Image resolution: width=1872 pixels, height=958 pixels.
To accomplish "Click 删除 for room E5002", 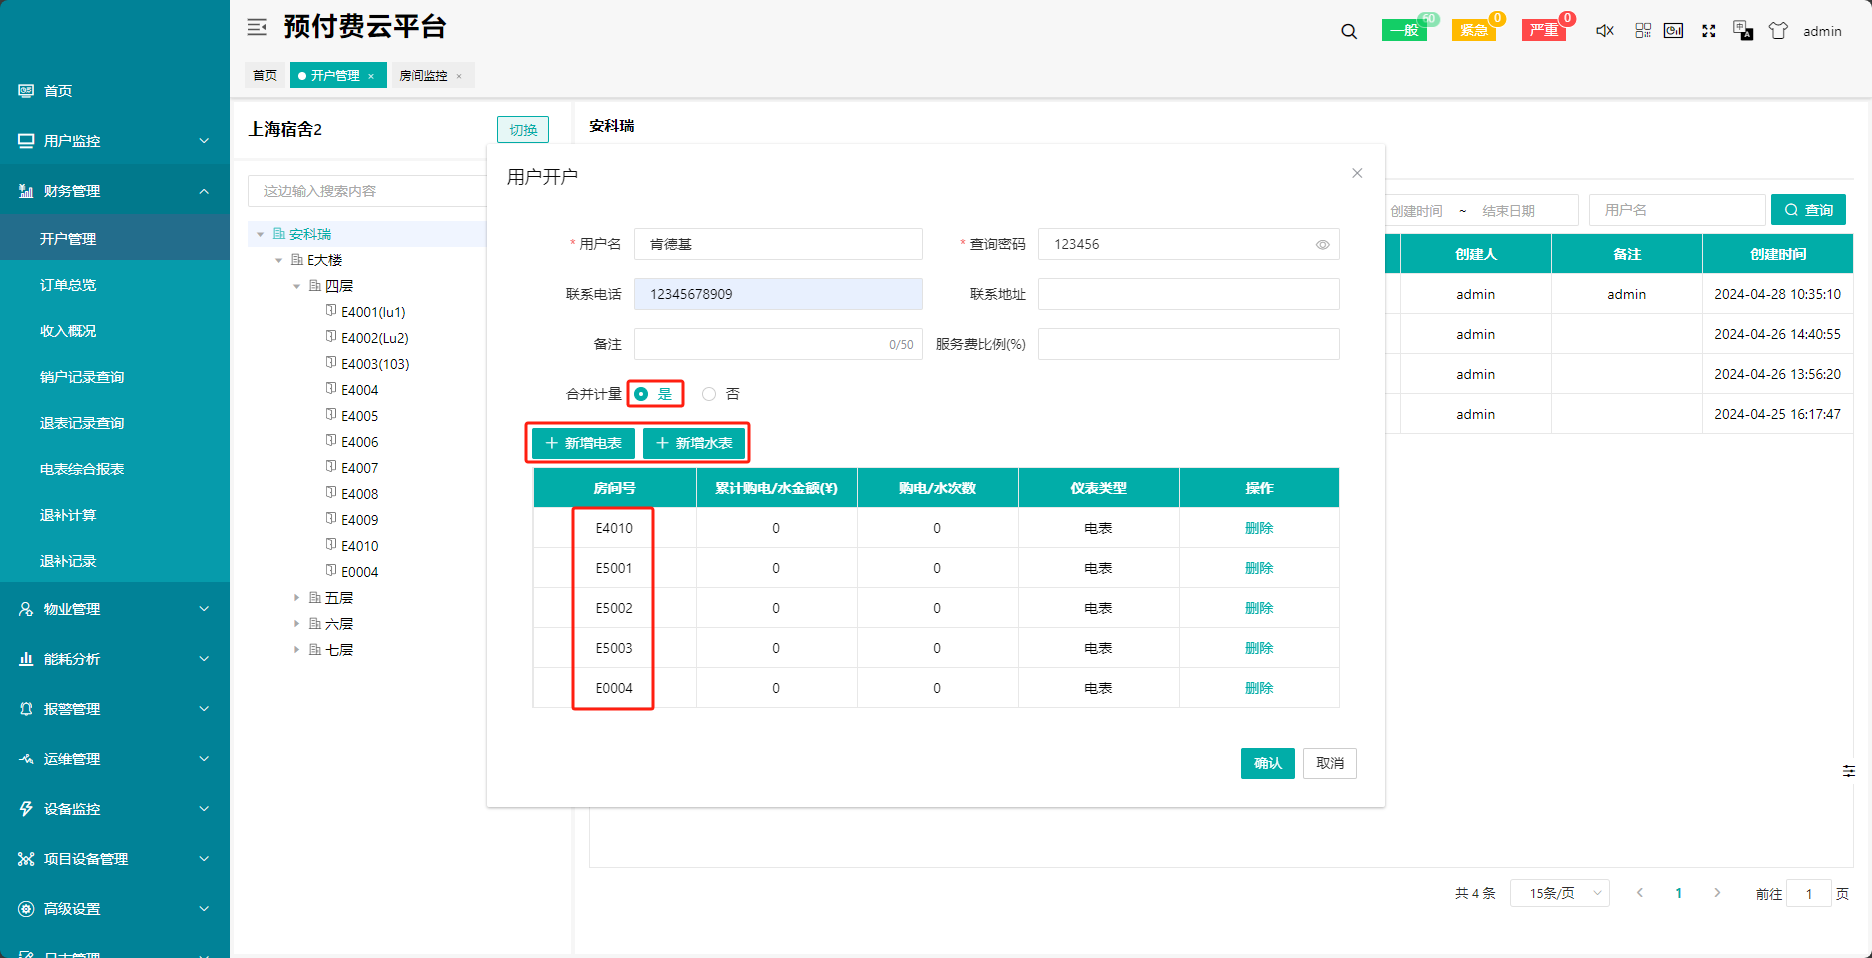I will tap(1258, 608).
